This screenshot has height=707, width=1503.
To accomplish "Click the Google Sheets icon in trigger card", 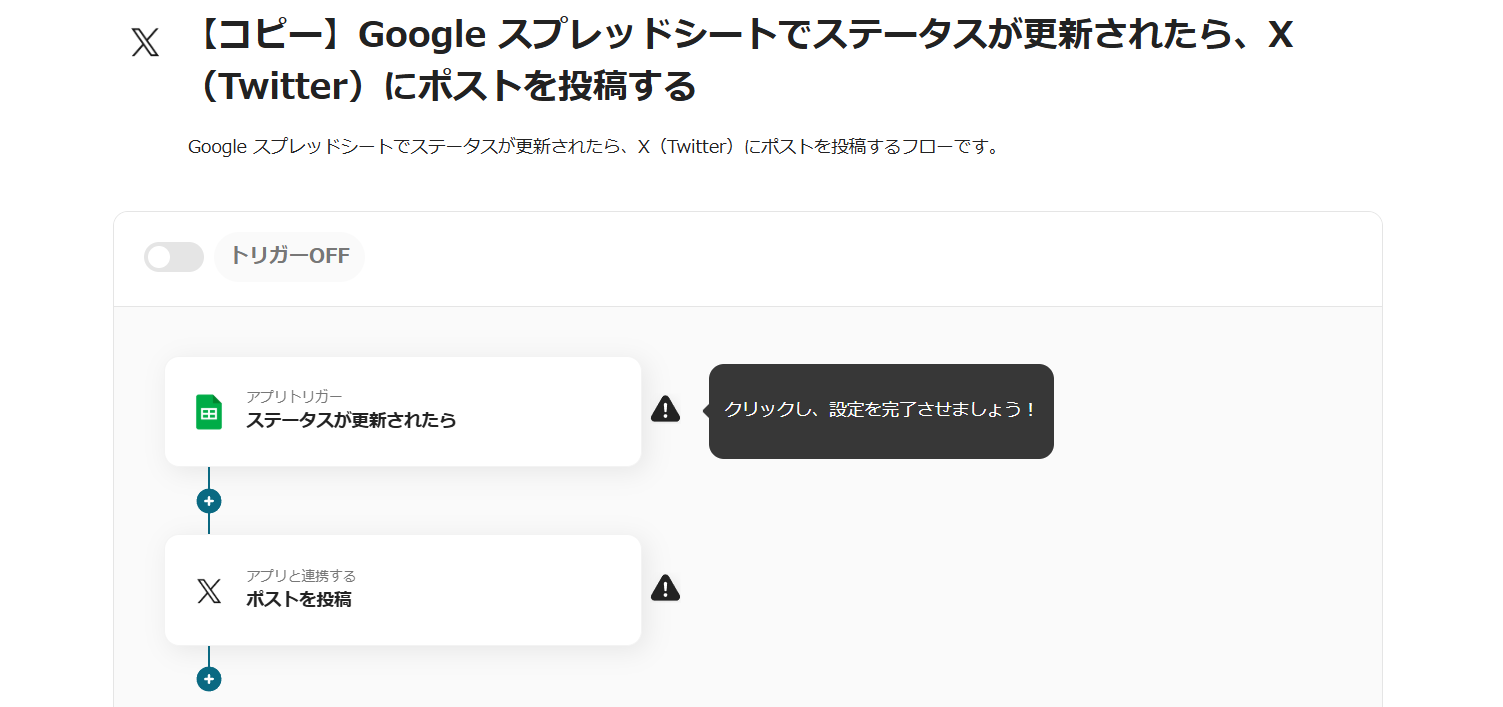I will pos(209,411).
